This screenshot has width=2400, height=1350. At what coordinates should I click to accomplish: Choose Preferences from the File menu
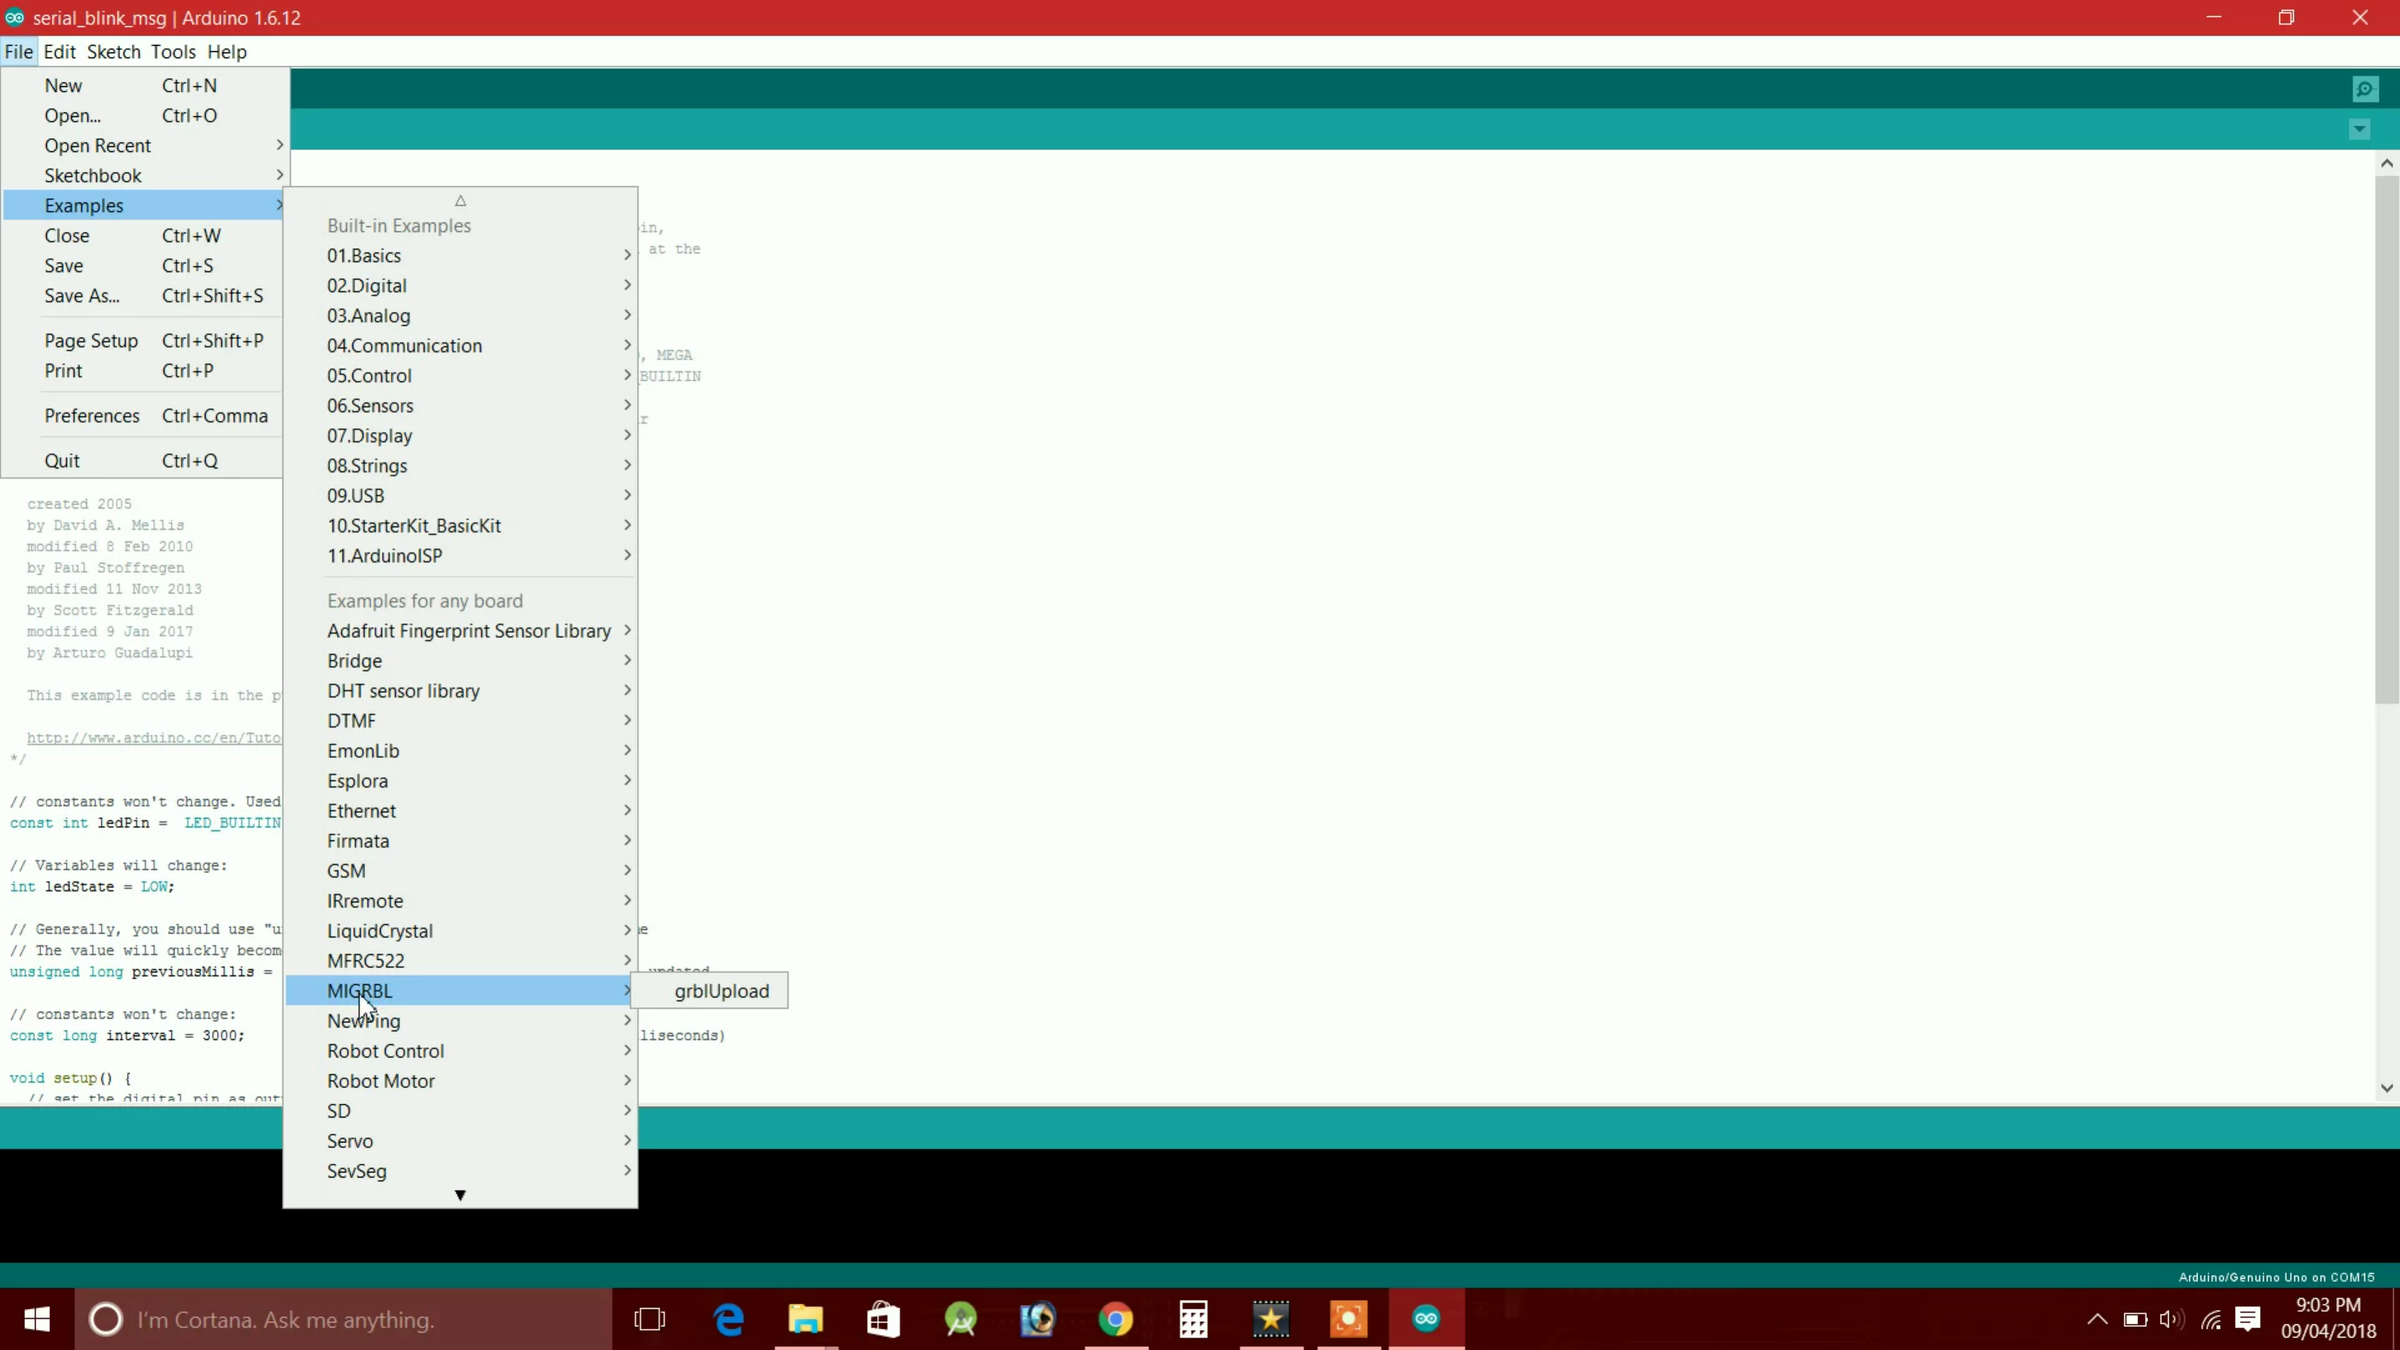click(x=92, y=415)
